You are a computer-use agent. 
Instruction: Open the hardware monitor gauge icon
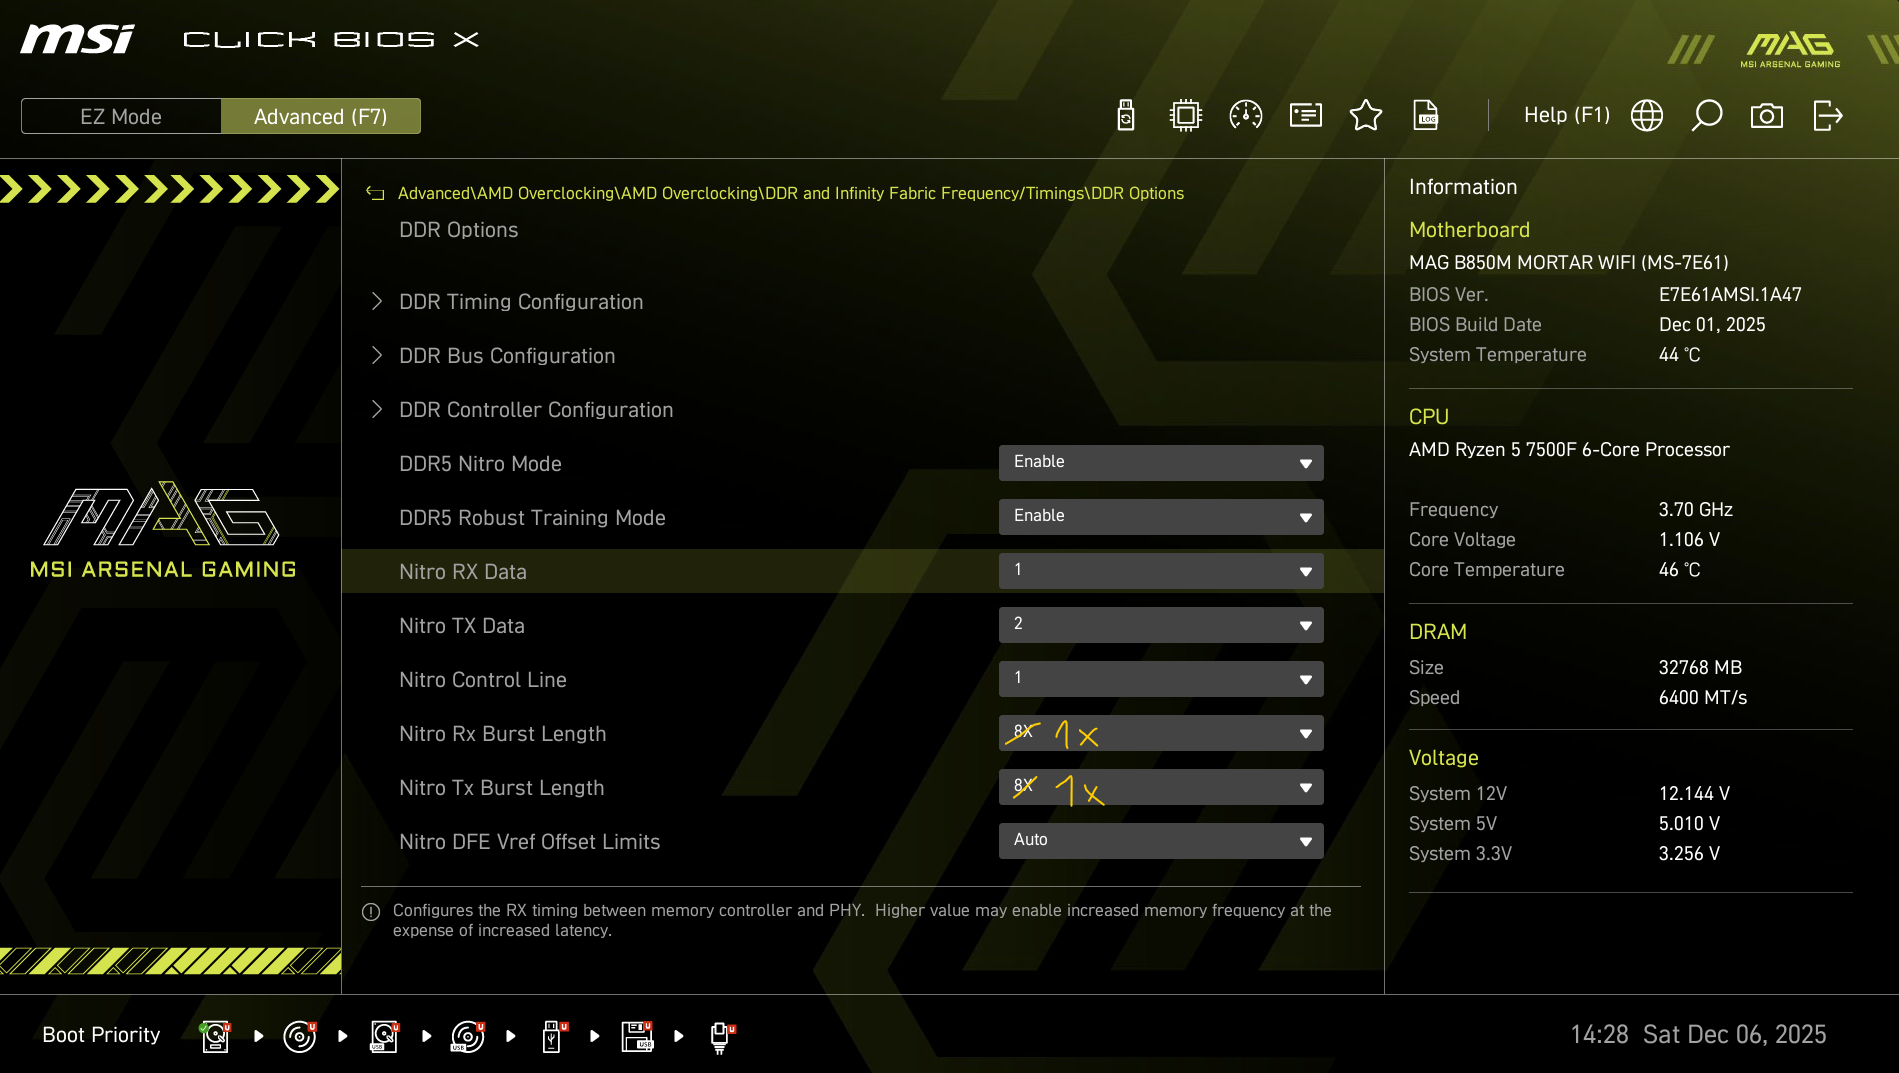(1246, 116)
